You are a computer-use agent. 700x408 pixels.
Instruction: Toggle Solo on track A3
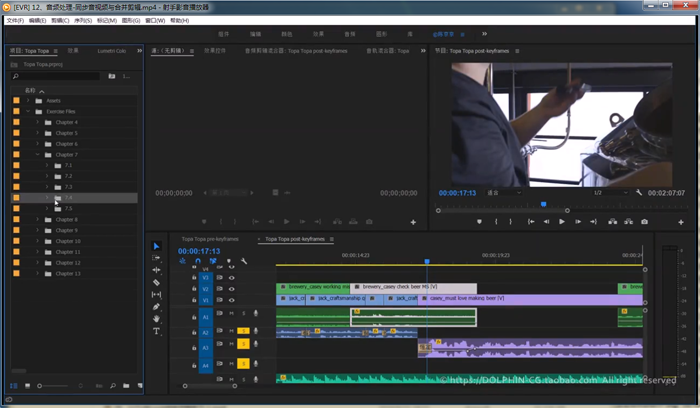coord(243,344)
